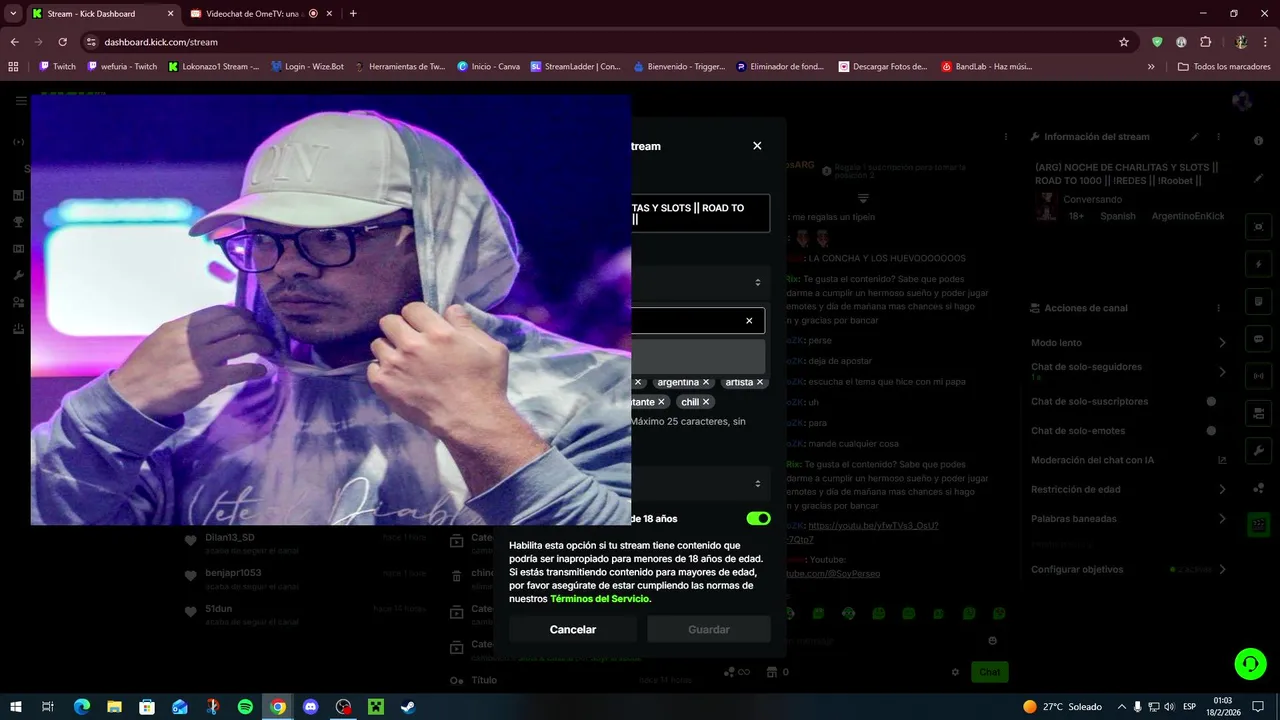1280x720 pixels.
Task: Show more bookmarks with the chevron
Action: (x=1151, y=67)
